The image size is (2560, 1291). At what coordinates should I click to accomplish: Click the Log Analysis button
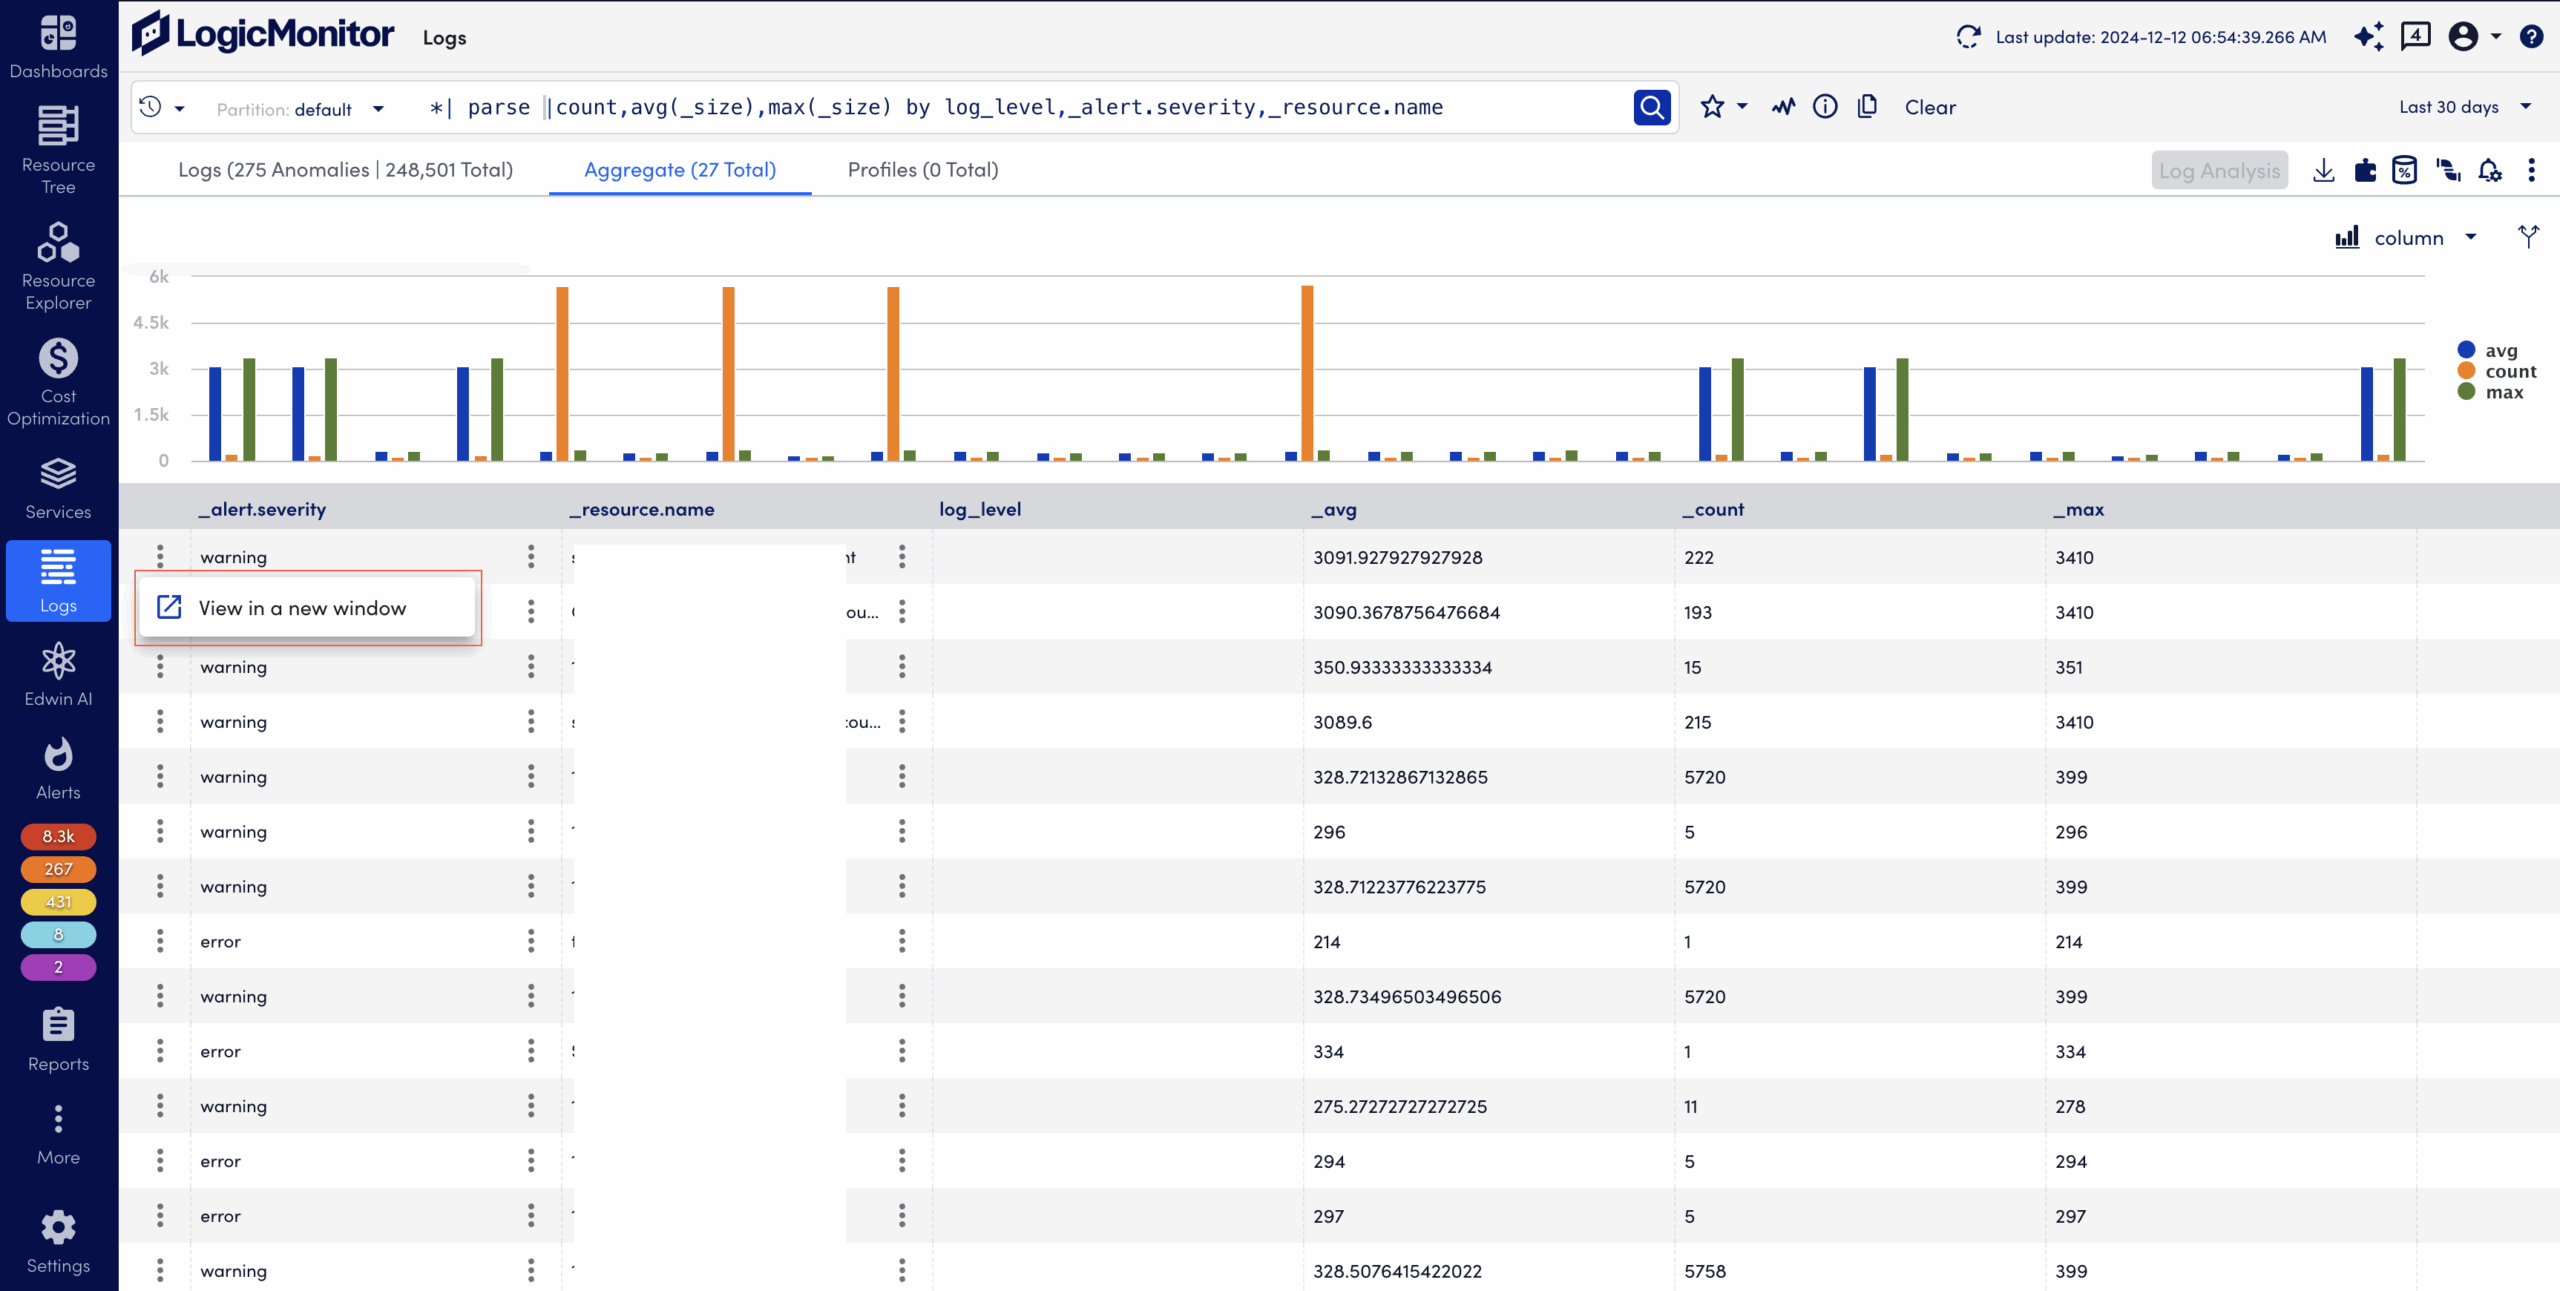point(2219,171)
